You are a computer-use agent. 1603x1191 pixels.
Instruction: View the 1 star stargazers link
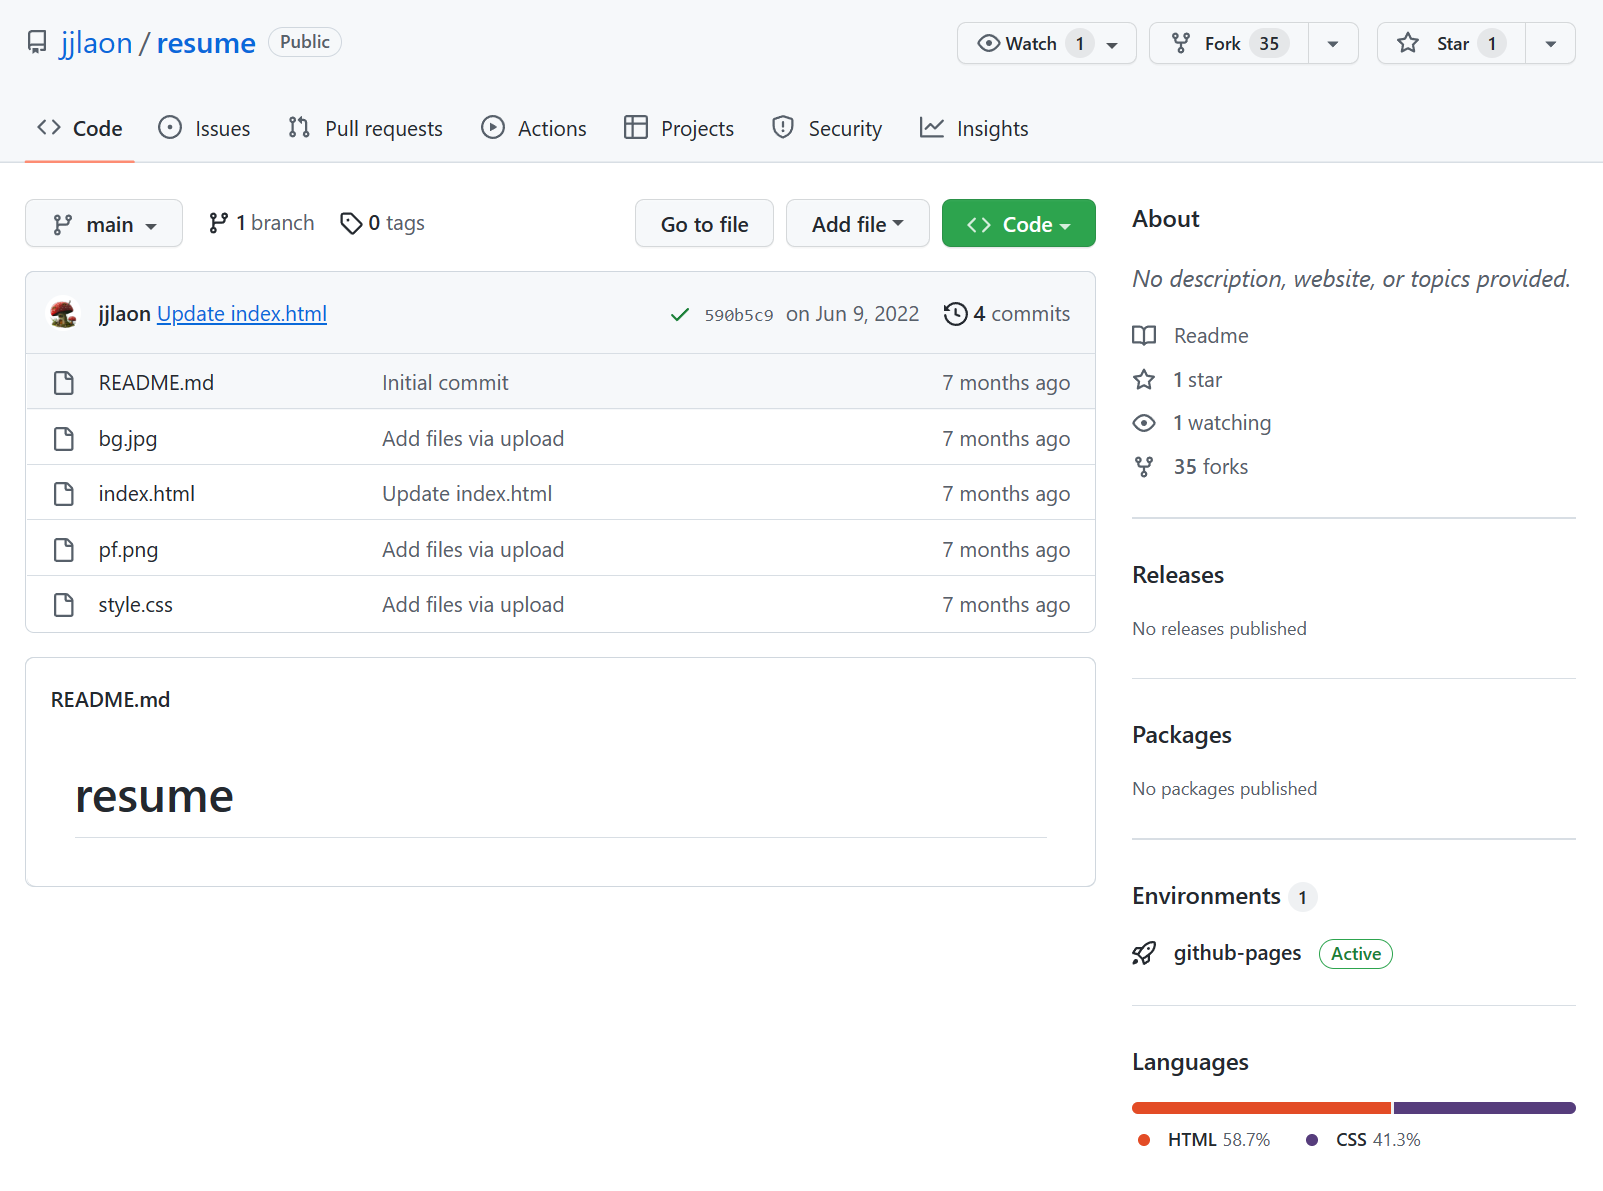pyautogui.click(x=1197, y=380)
